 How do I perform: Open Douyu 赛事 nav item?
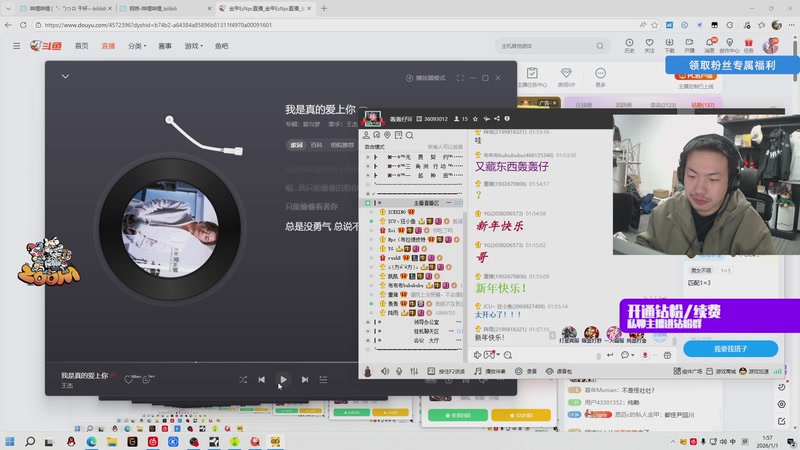165,46
